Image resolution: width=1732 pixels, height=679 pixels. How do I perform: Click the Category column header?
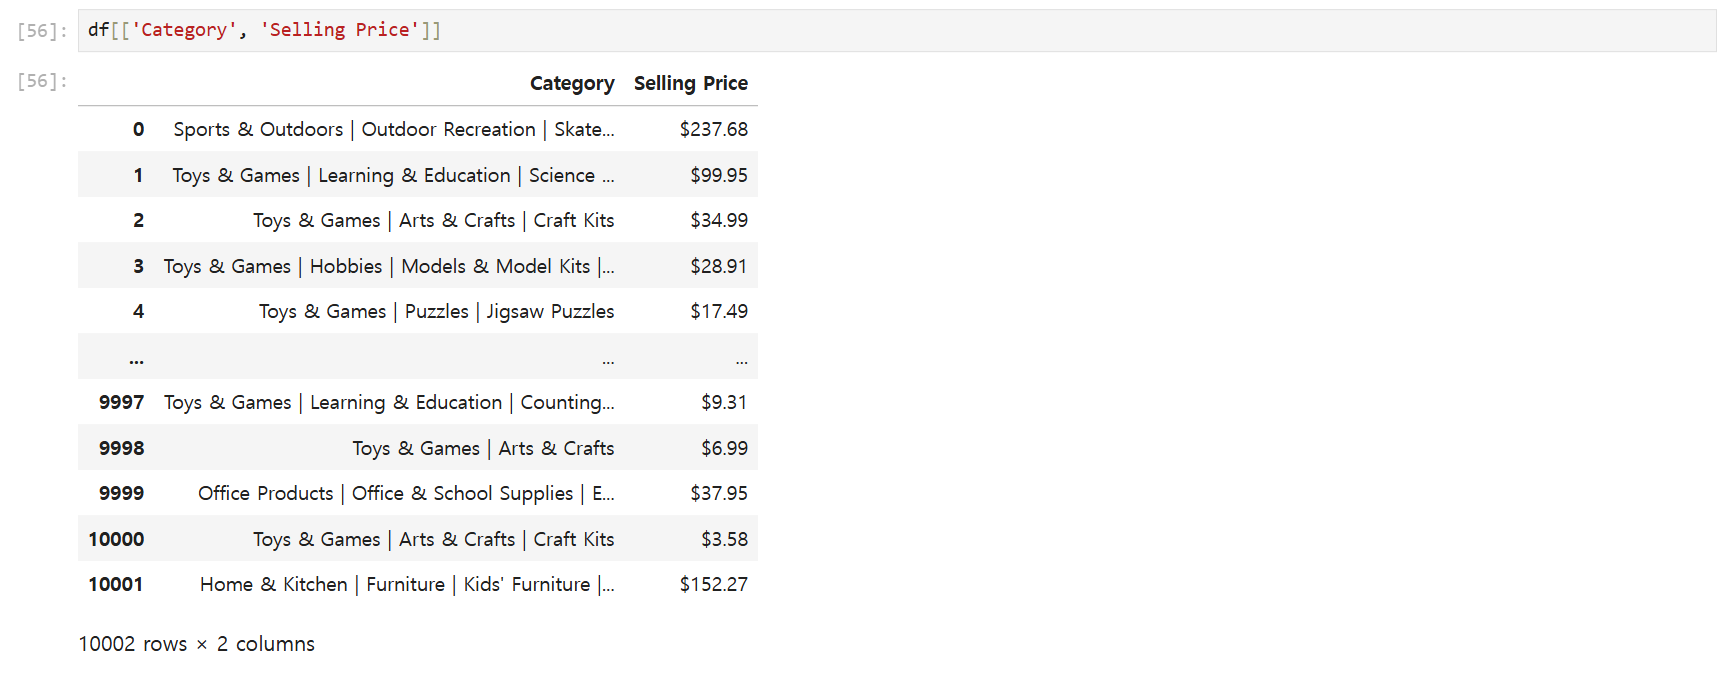click(x=571, y=83)
